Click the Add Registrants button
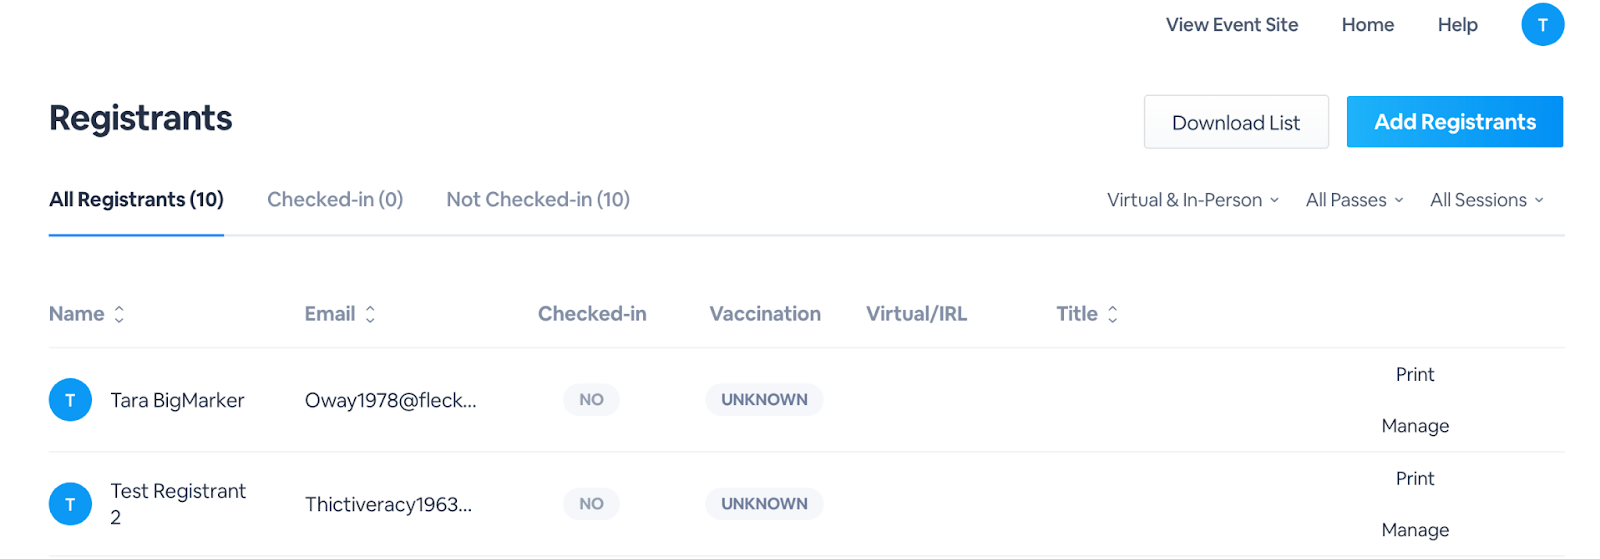This screenshot has width=1600, height=559. [x=1454, y=122]
